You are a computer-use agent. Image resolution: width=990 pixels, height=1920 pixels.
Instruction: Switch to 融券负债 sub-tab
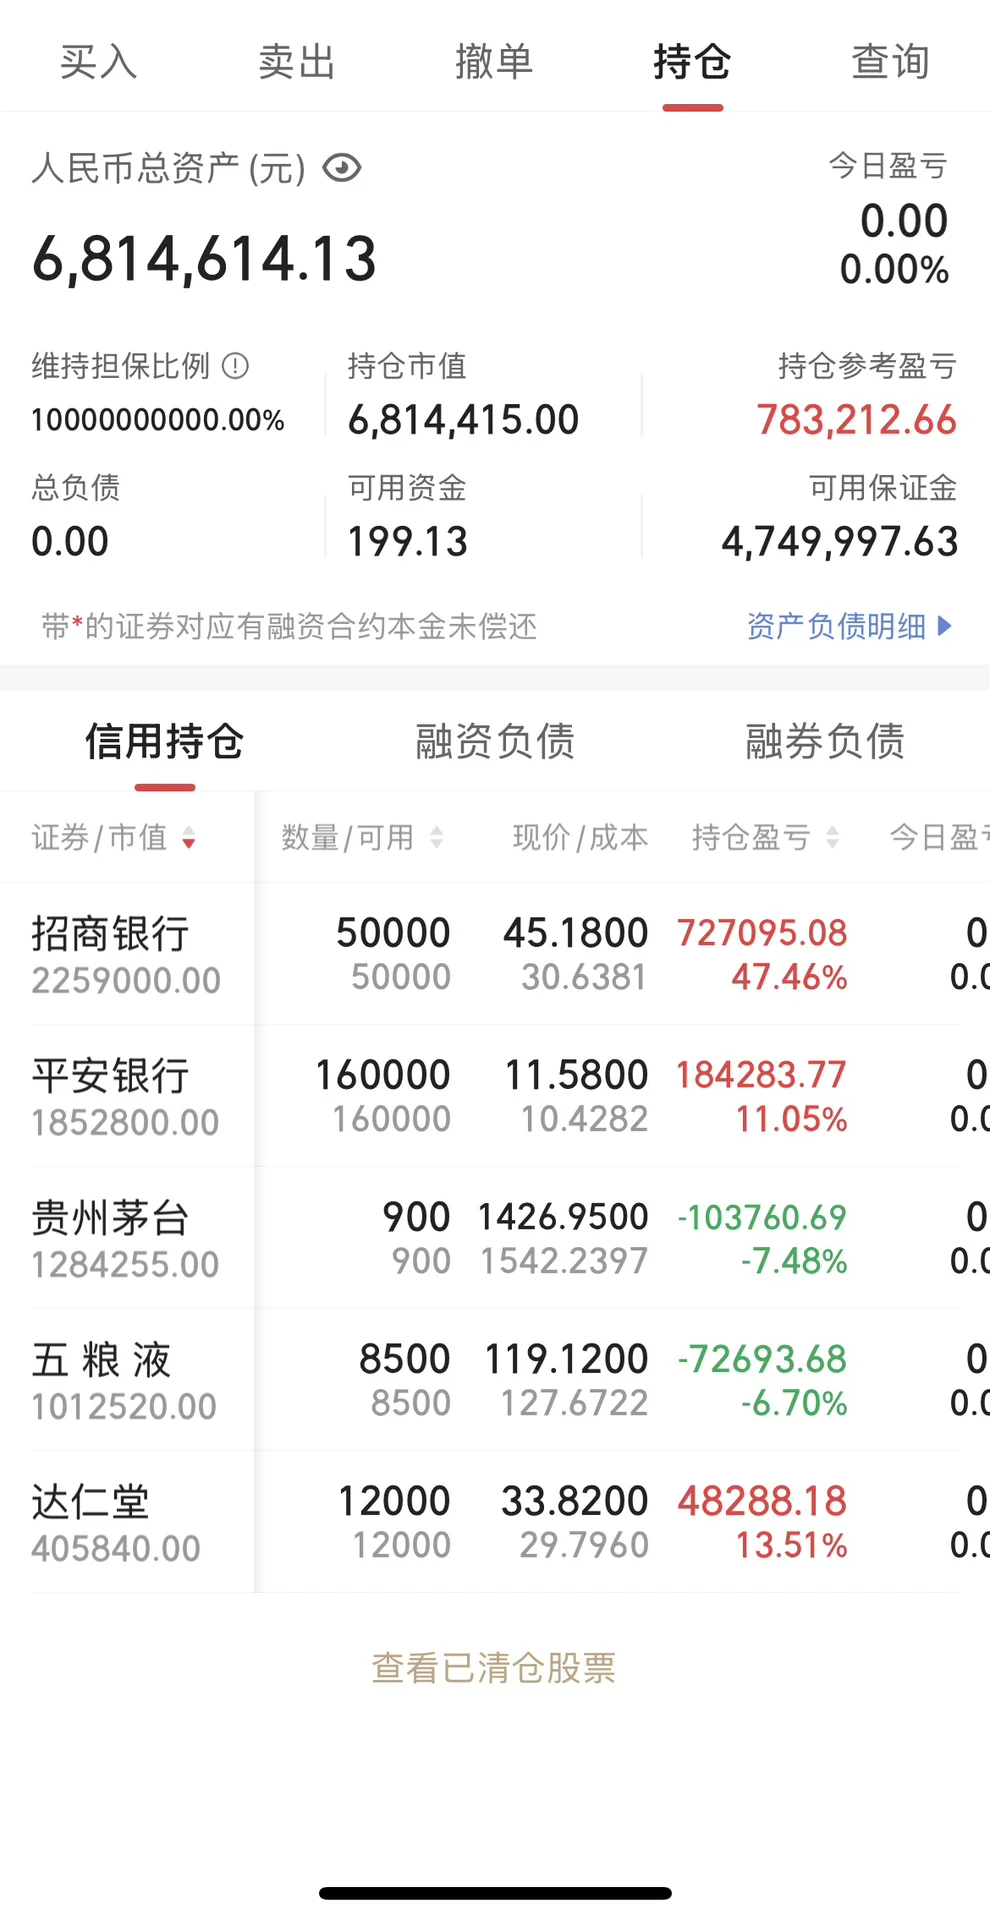tap(825, 742)
